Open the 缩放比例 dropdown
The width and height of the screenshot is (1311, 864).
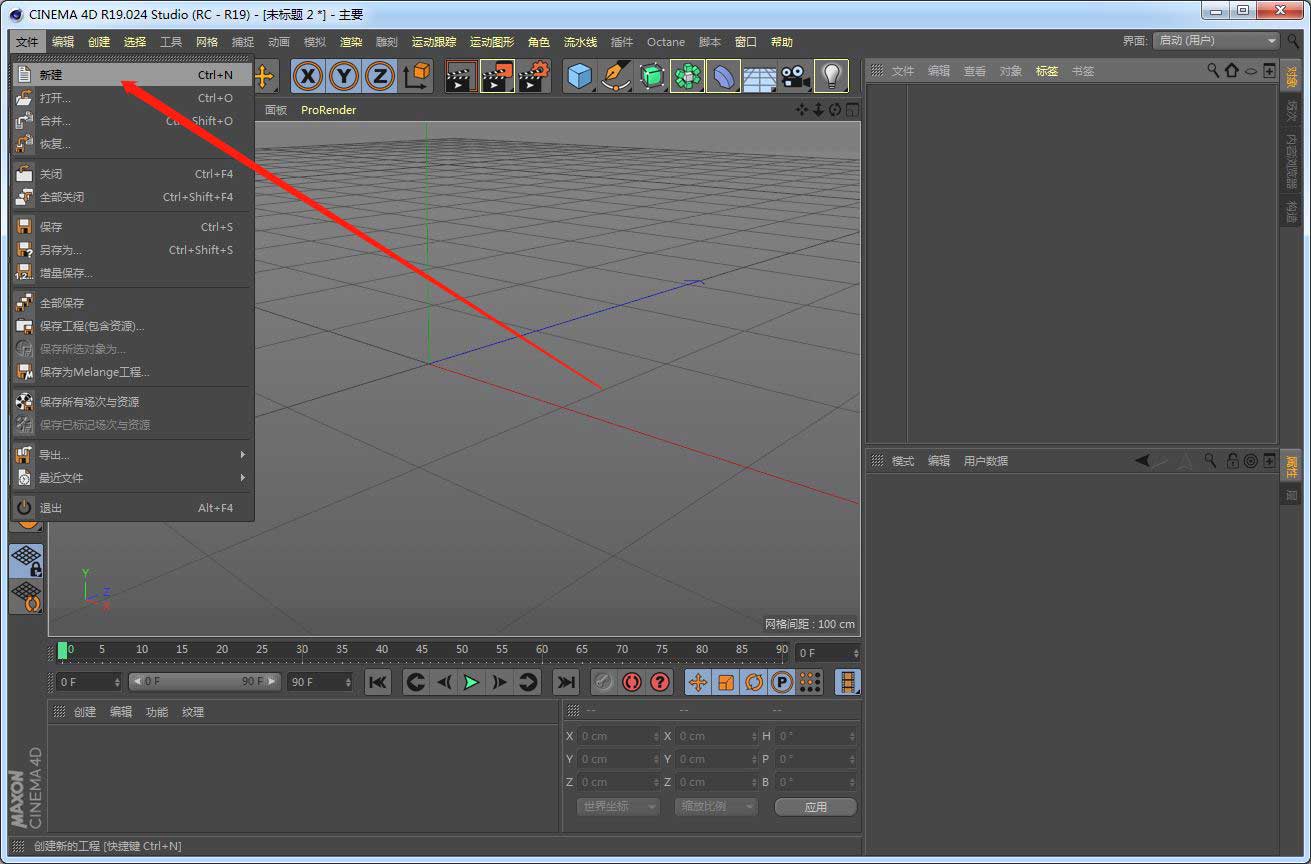click(x=715, y=807)
